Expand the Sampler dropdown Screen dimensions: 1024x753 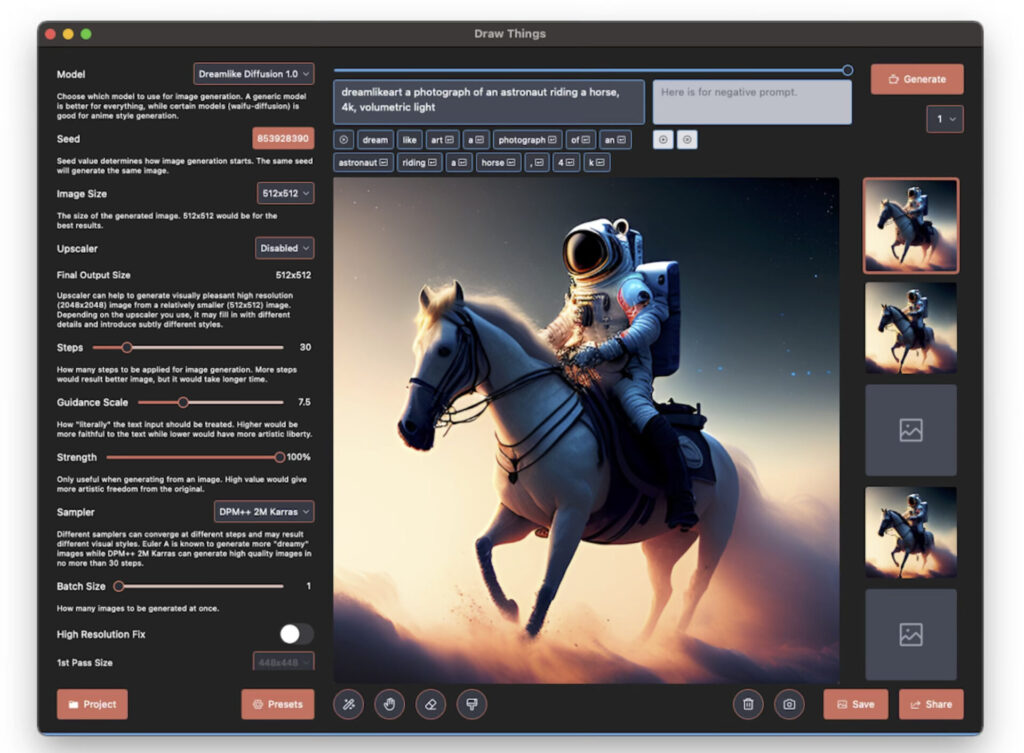[263, 512]
